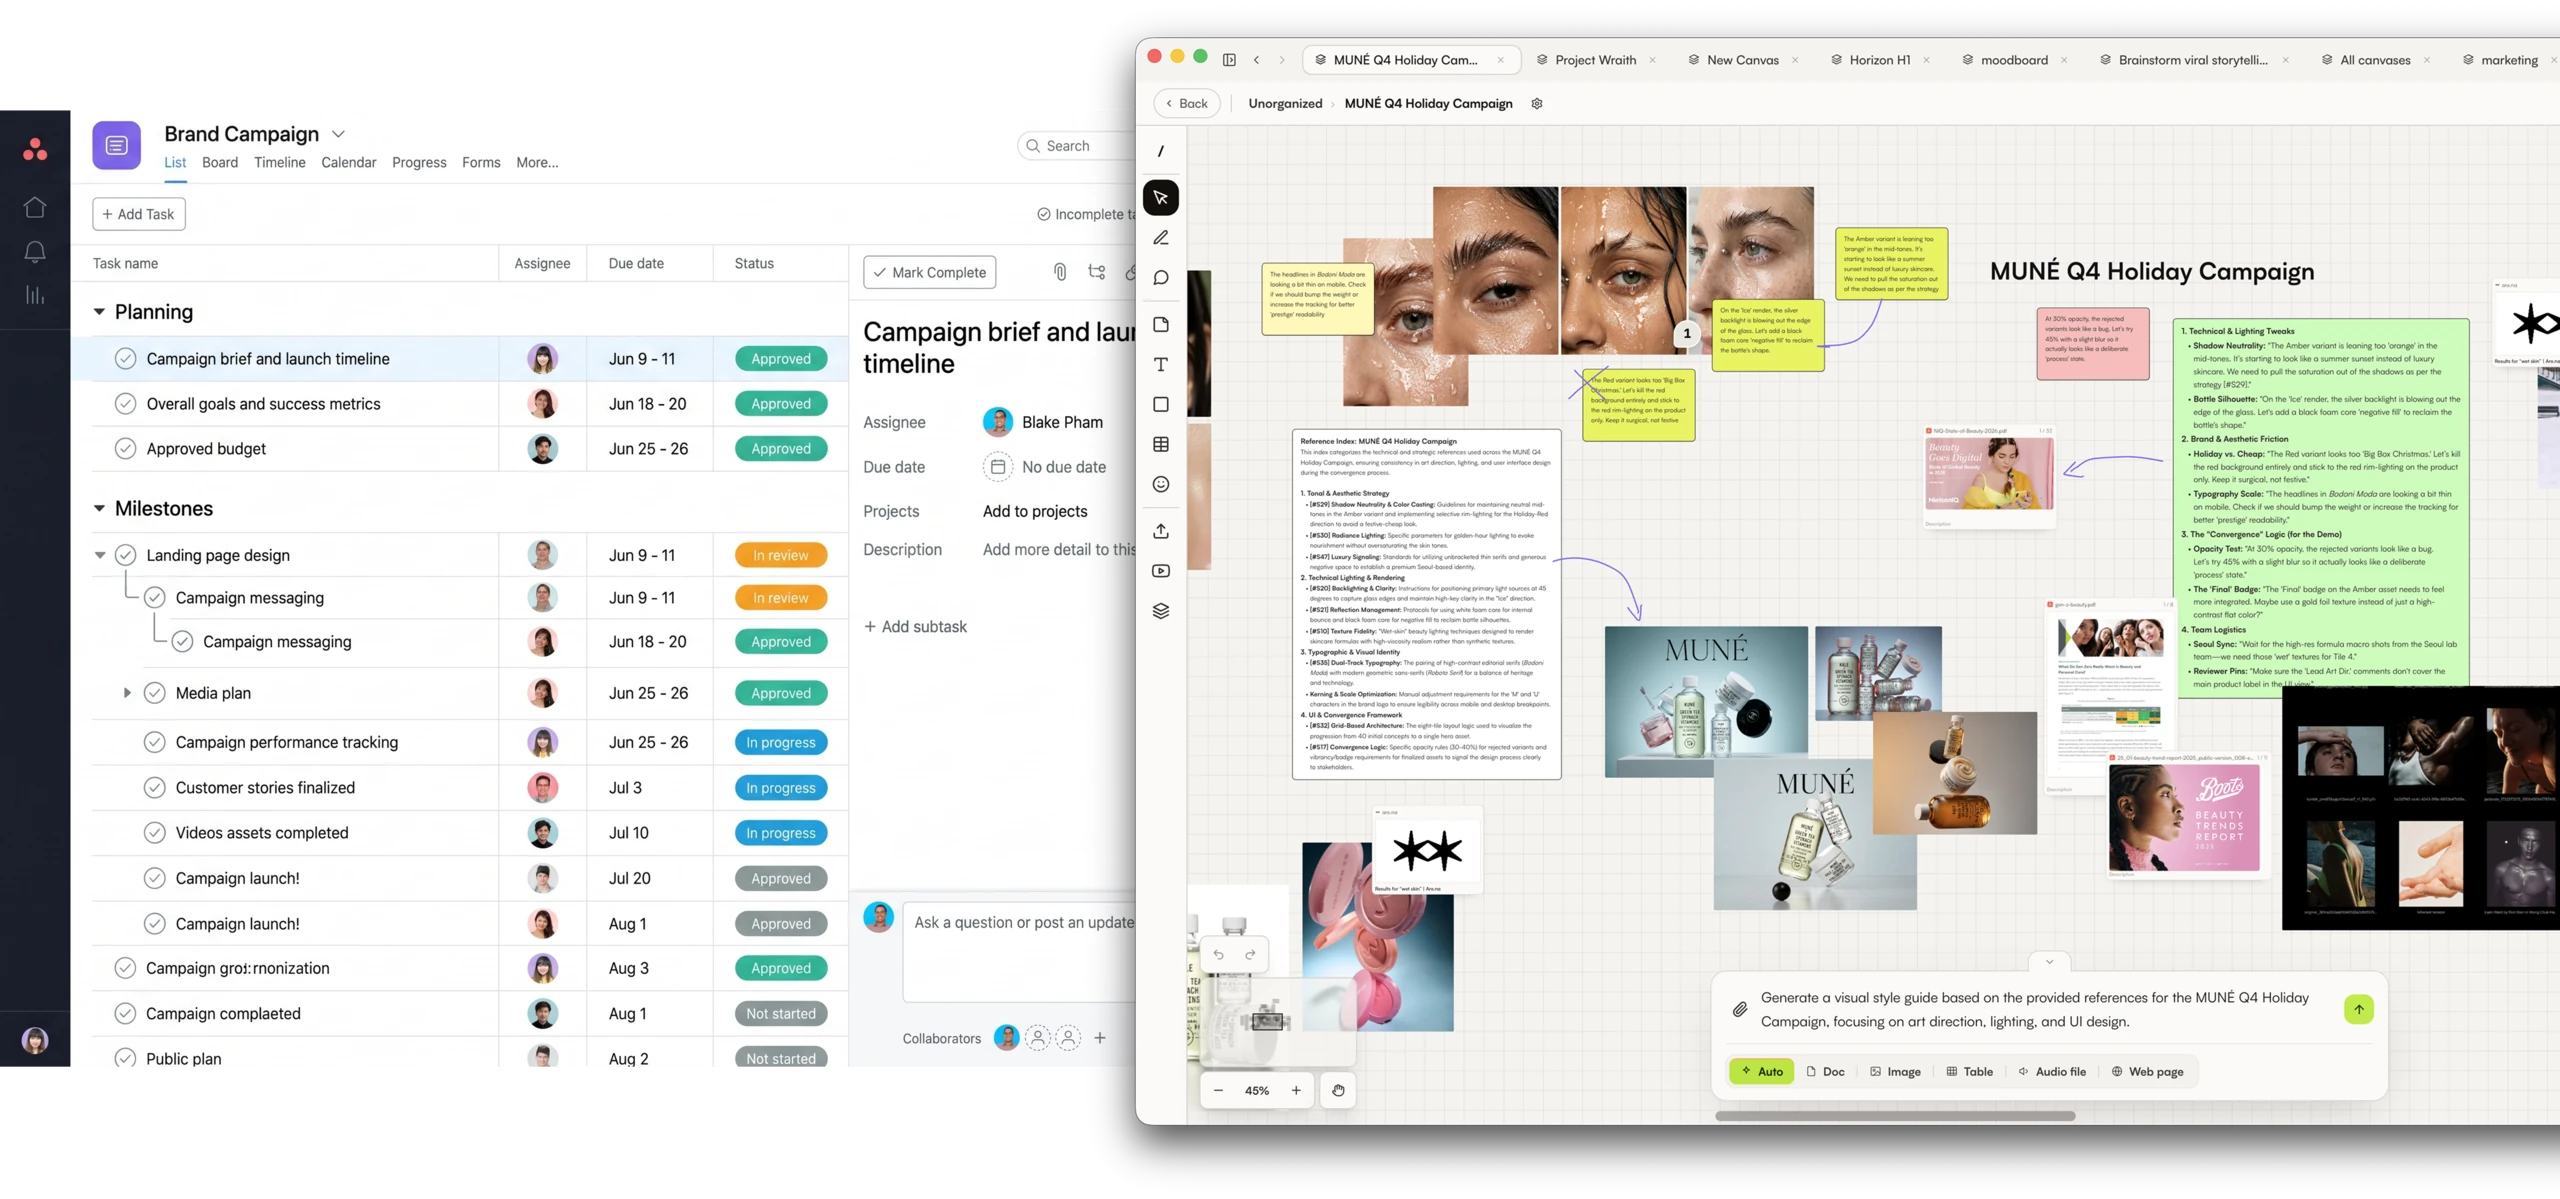Check off Public plan task

(x=125, y=1057)
